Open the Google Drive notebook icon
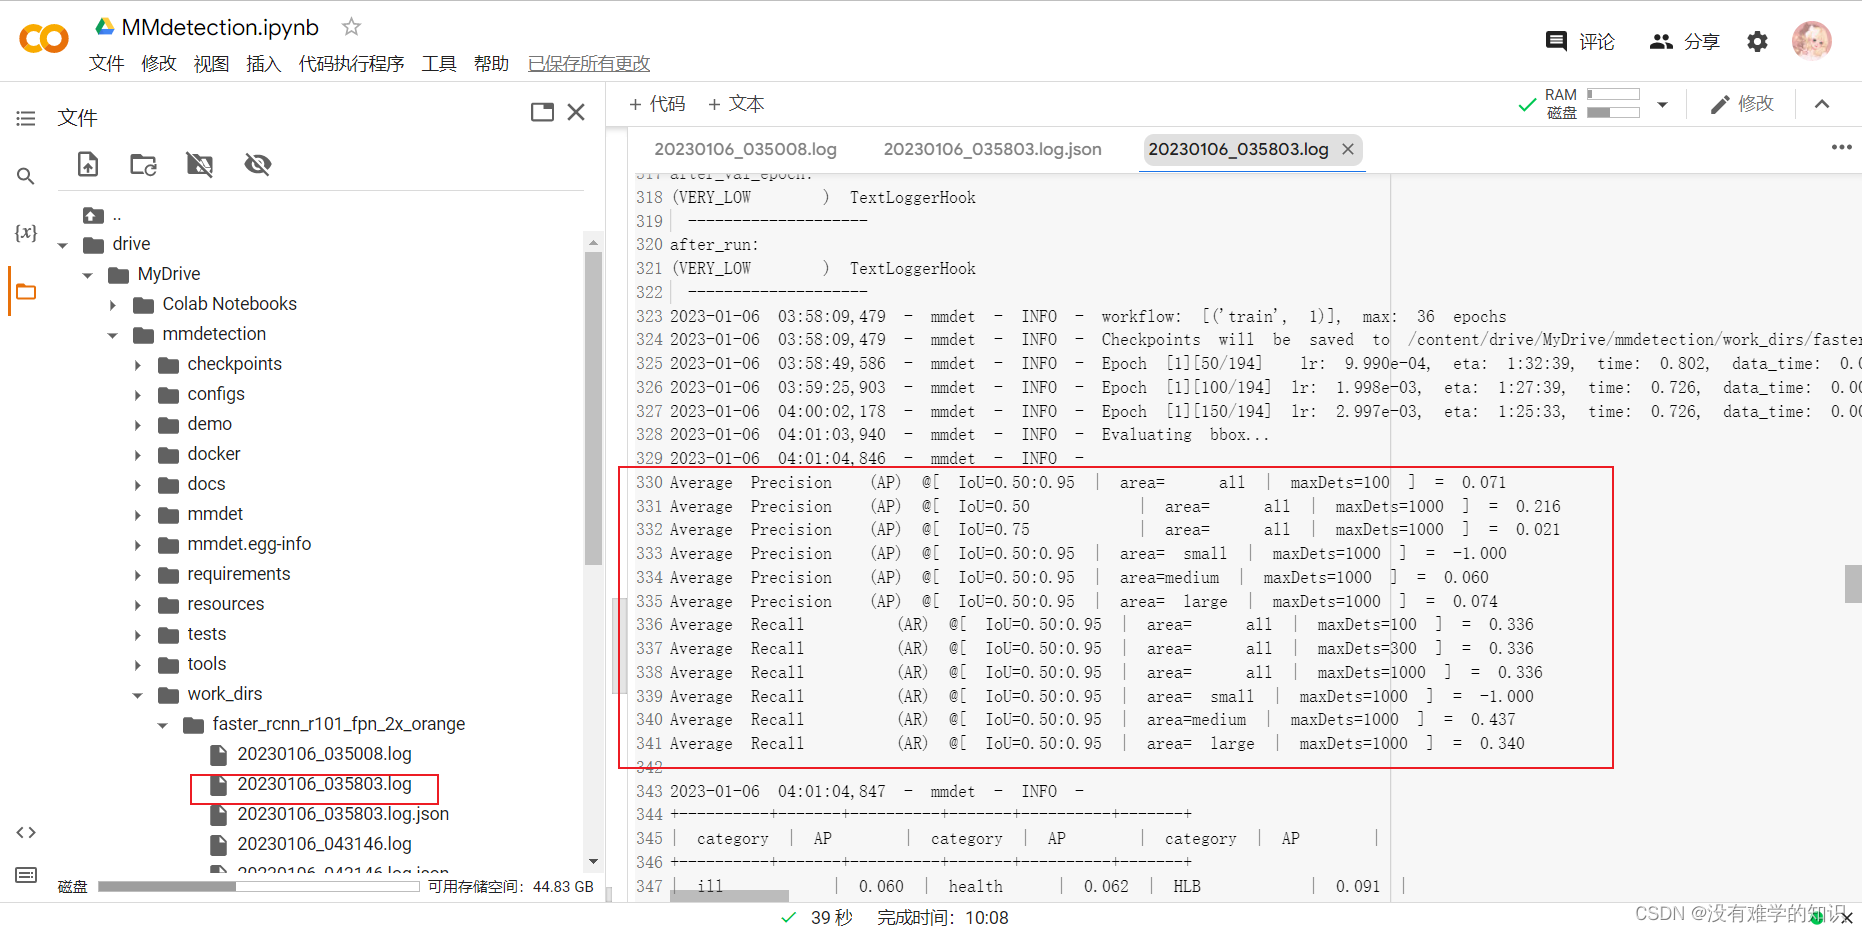Image resolution: width=1862 pixels, height=932 pixels. 104,26
